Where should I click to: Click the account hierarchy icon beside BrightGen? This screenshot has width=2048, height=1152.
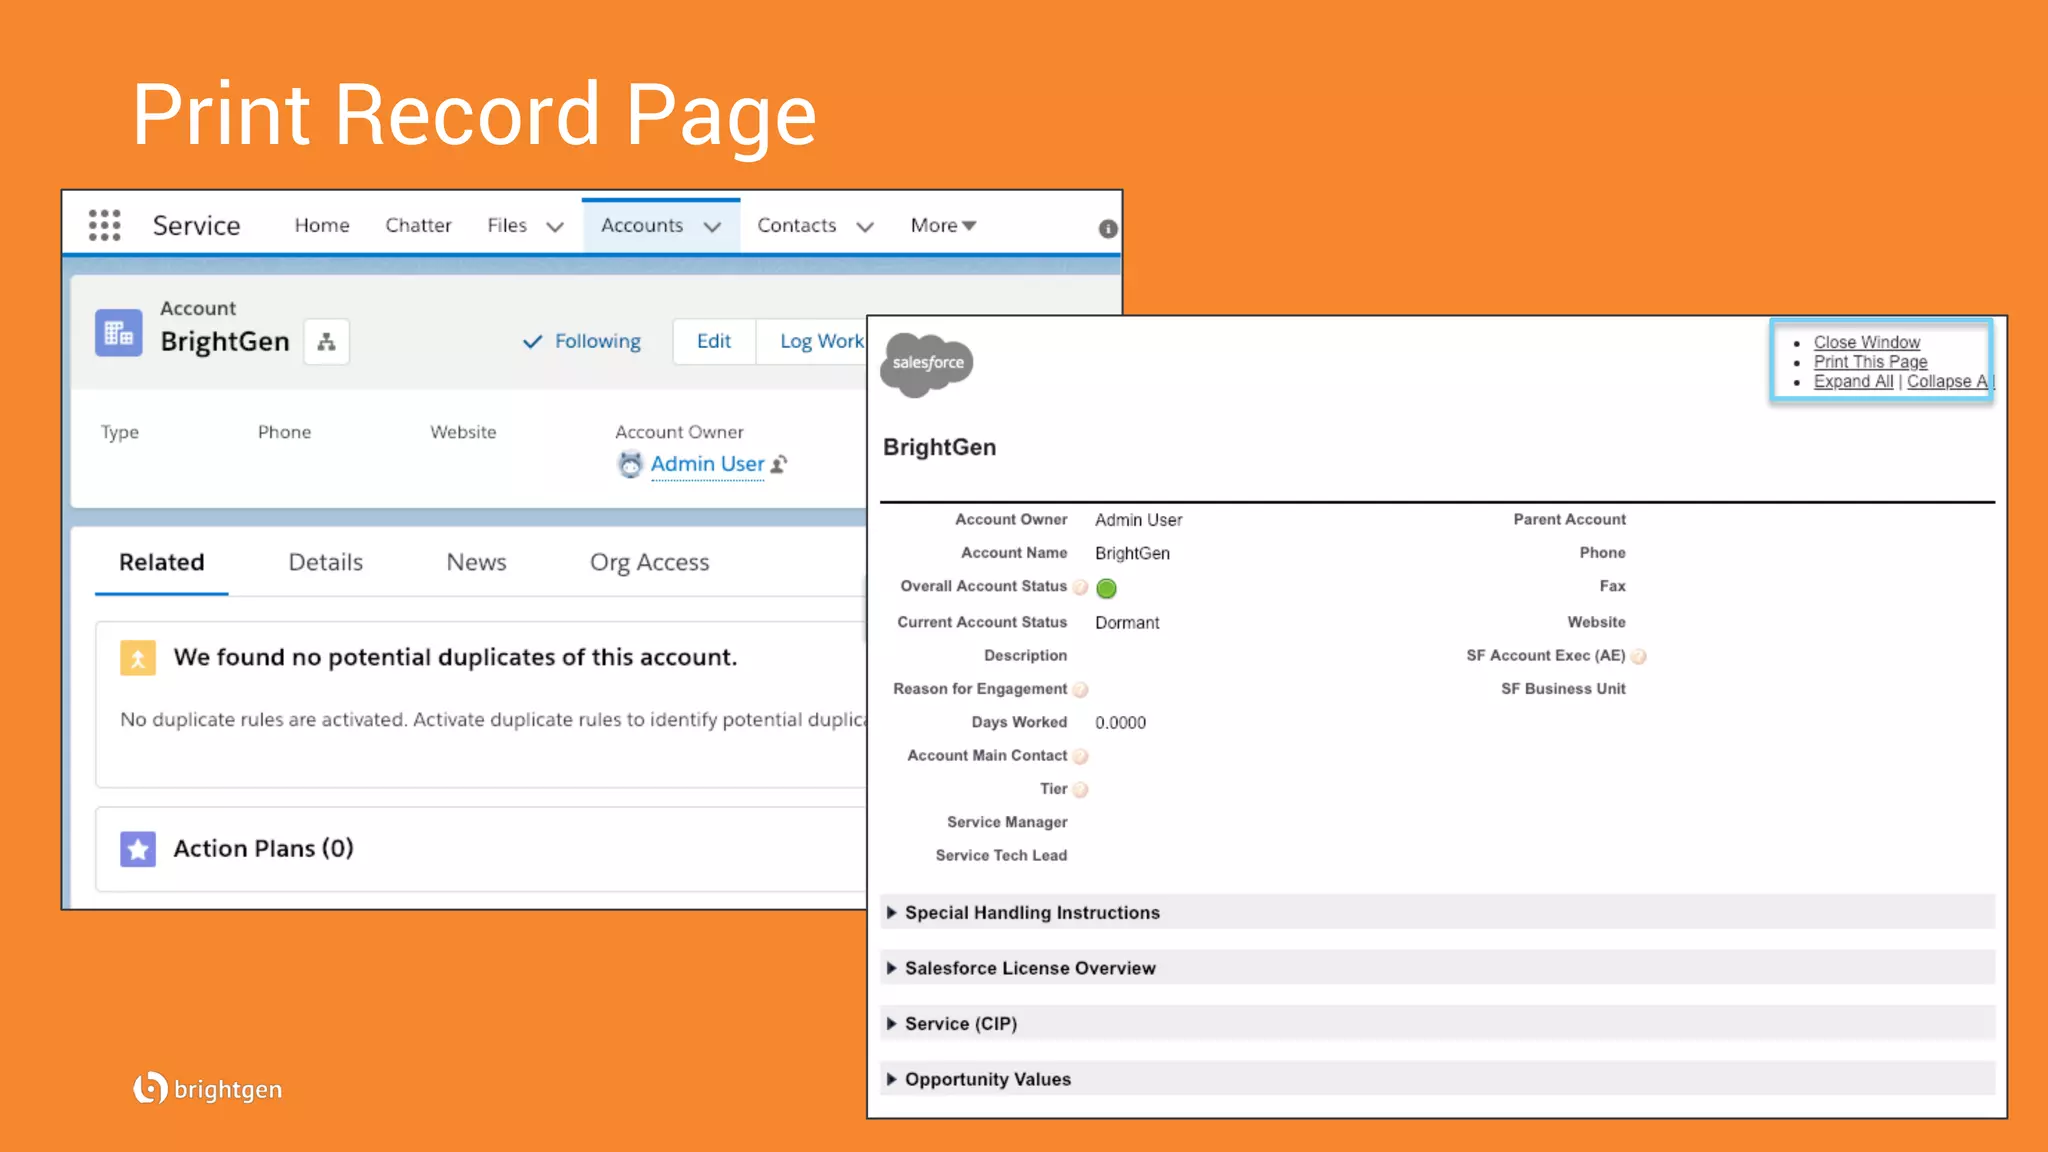[x=326, y=342]
